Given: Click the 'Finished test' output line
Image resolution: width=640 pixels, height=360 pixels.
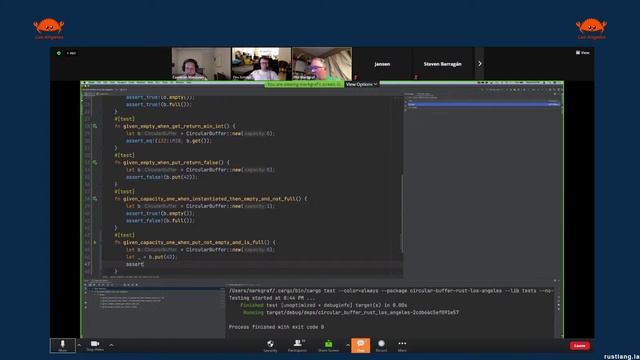Looking at the screenshot, I should click(324, 305).
